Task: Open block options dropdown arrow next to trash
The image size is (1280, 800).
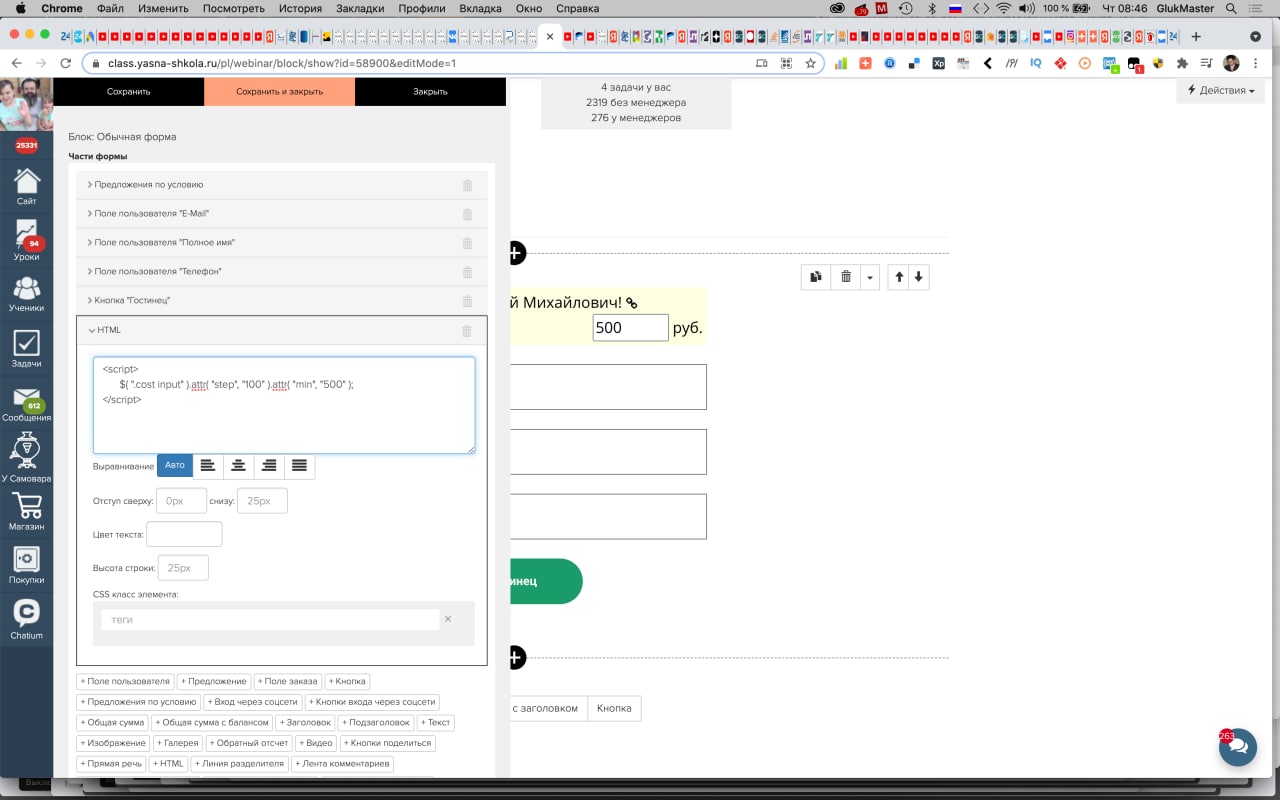Action: (870, 277)
